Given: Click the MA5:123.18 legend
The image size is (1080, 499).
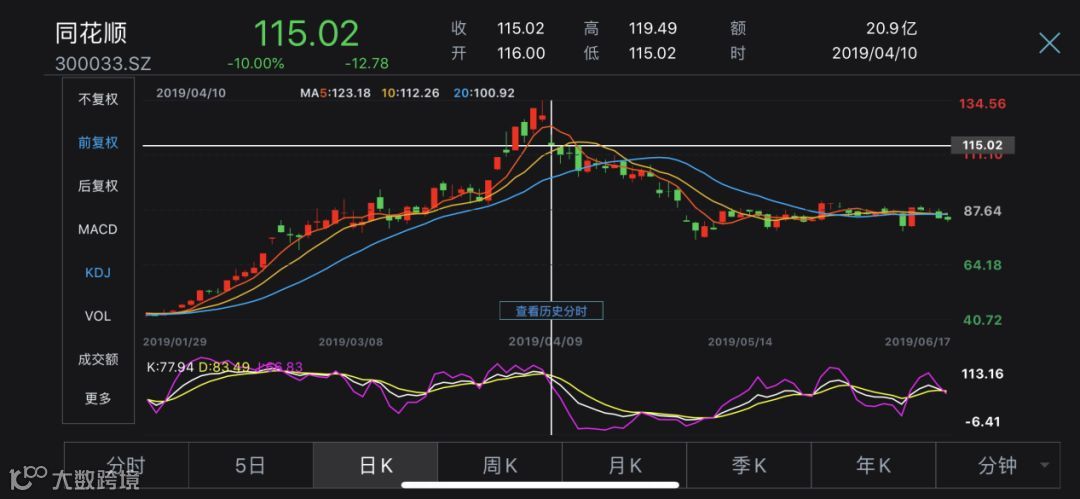Looking at the screenshot, I should [335, 92].
